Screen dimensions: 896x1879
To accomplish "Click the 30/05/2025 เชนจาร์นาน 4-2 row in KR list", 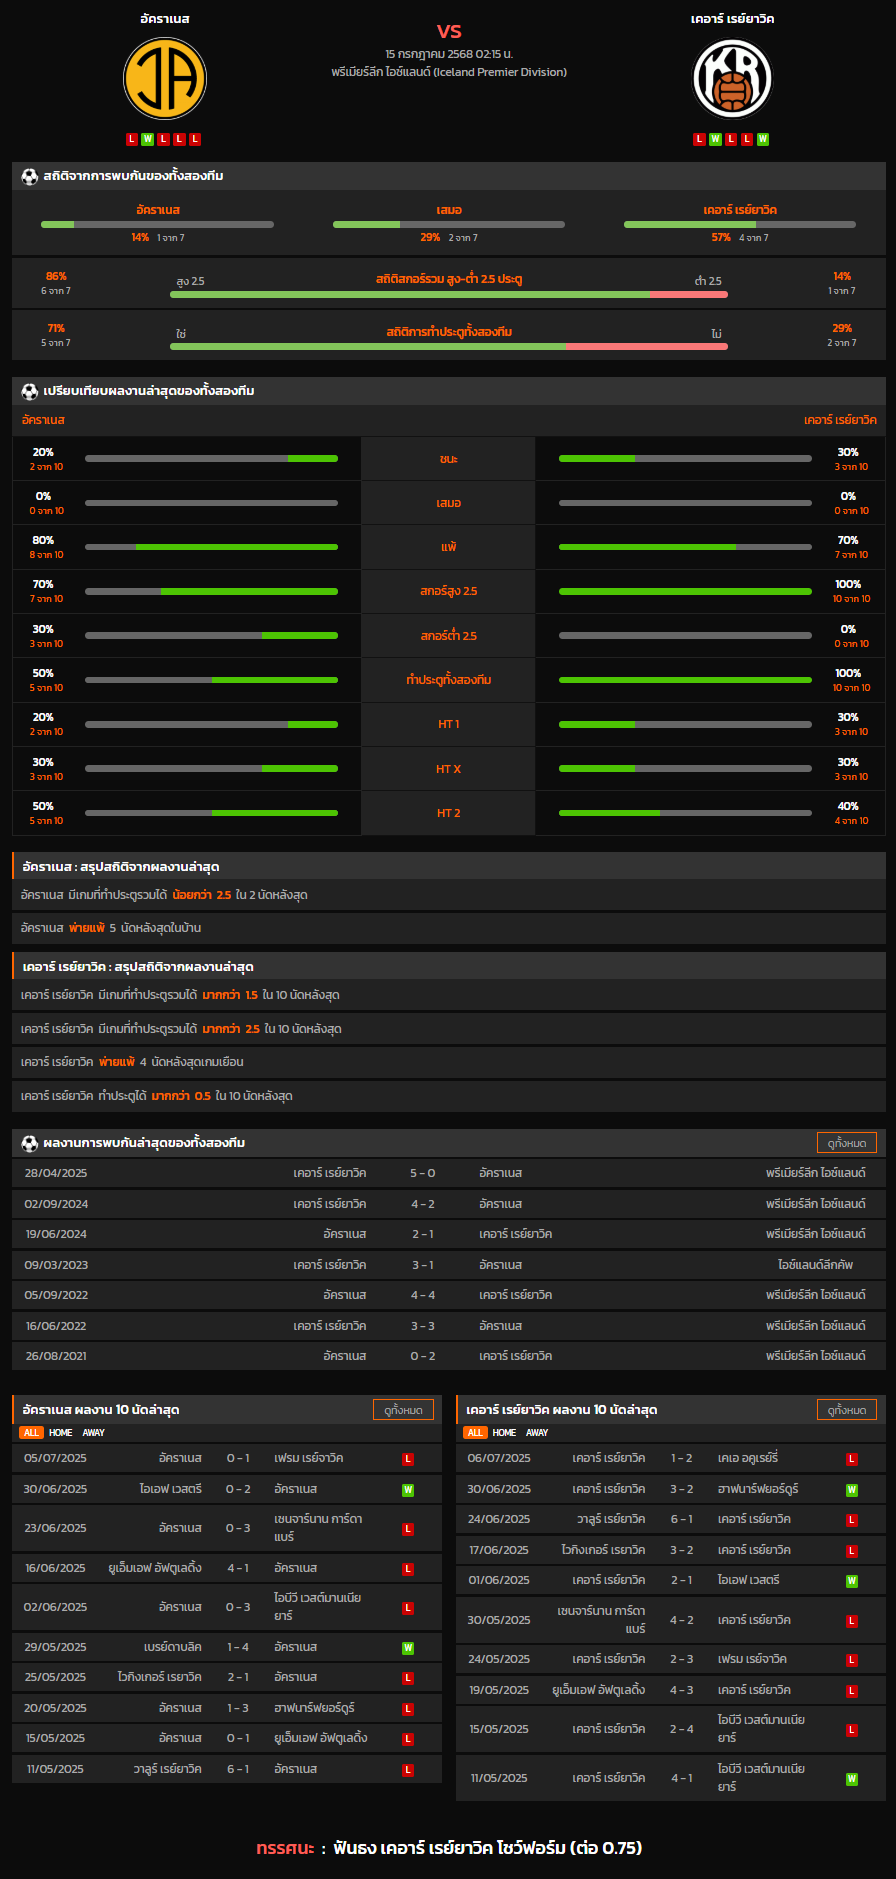I will tap(671, 1620).
